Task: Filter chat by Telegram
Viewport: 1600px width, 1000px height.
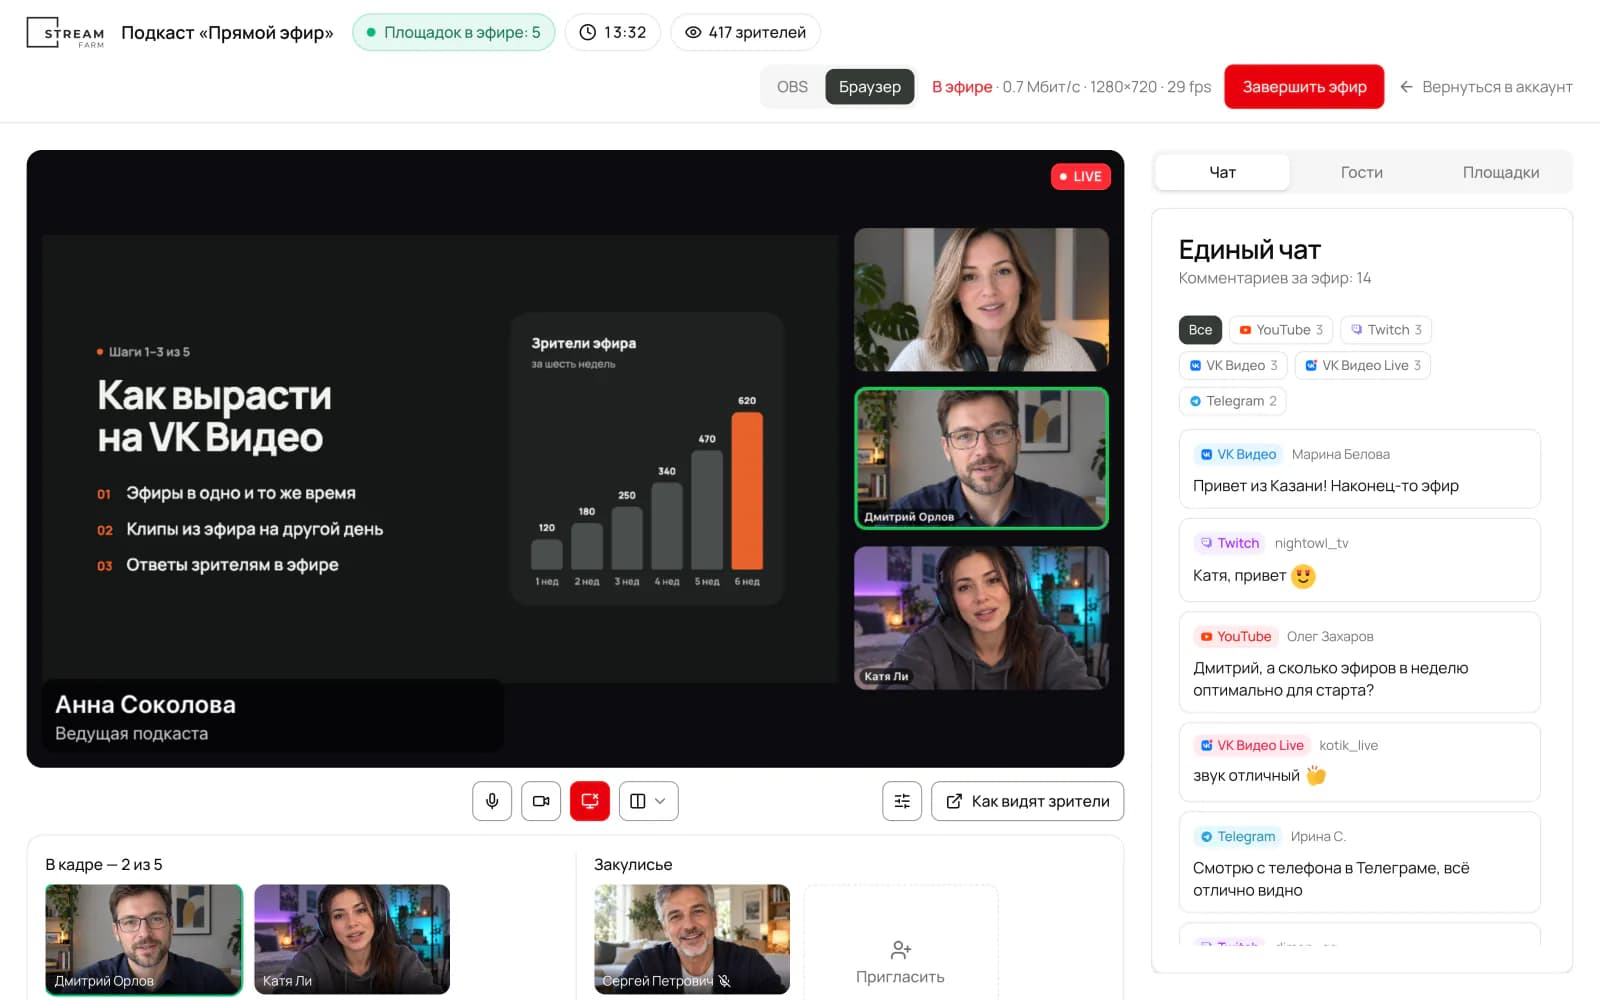Action: click(1232, 402)
